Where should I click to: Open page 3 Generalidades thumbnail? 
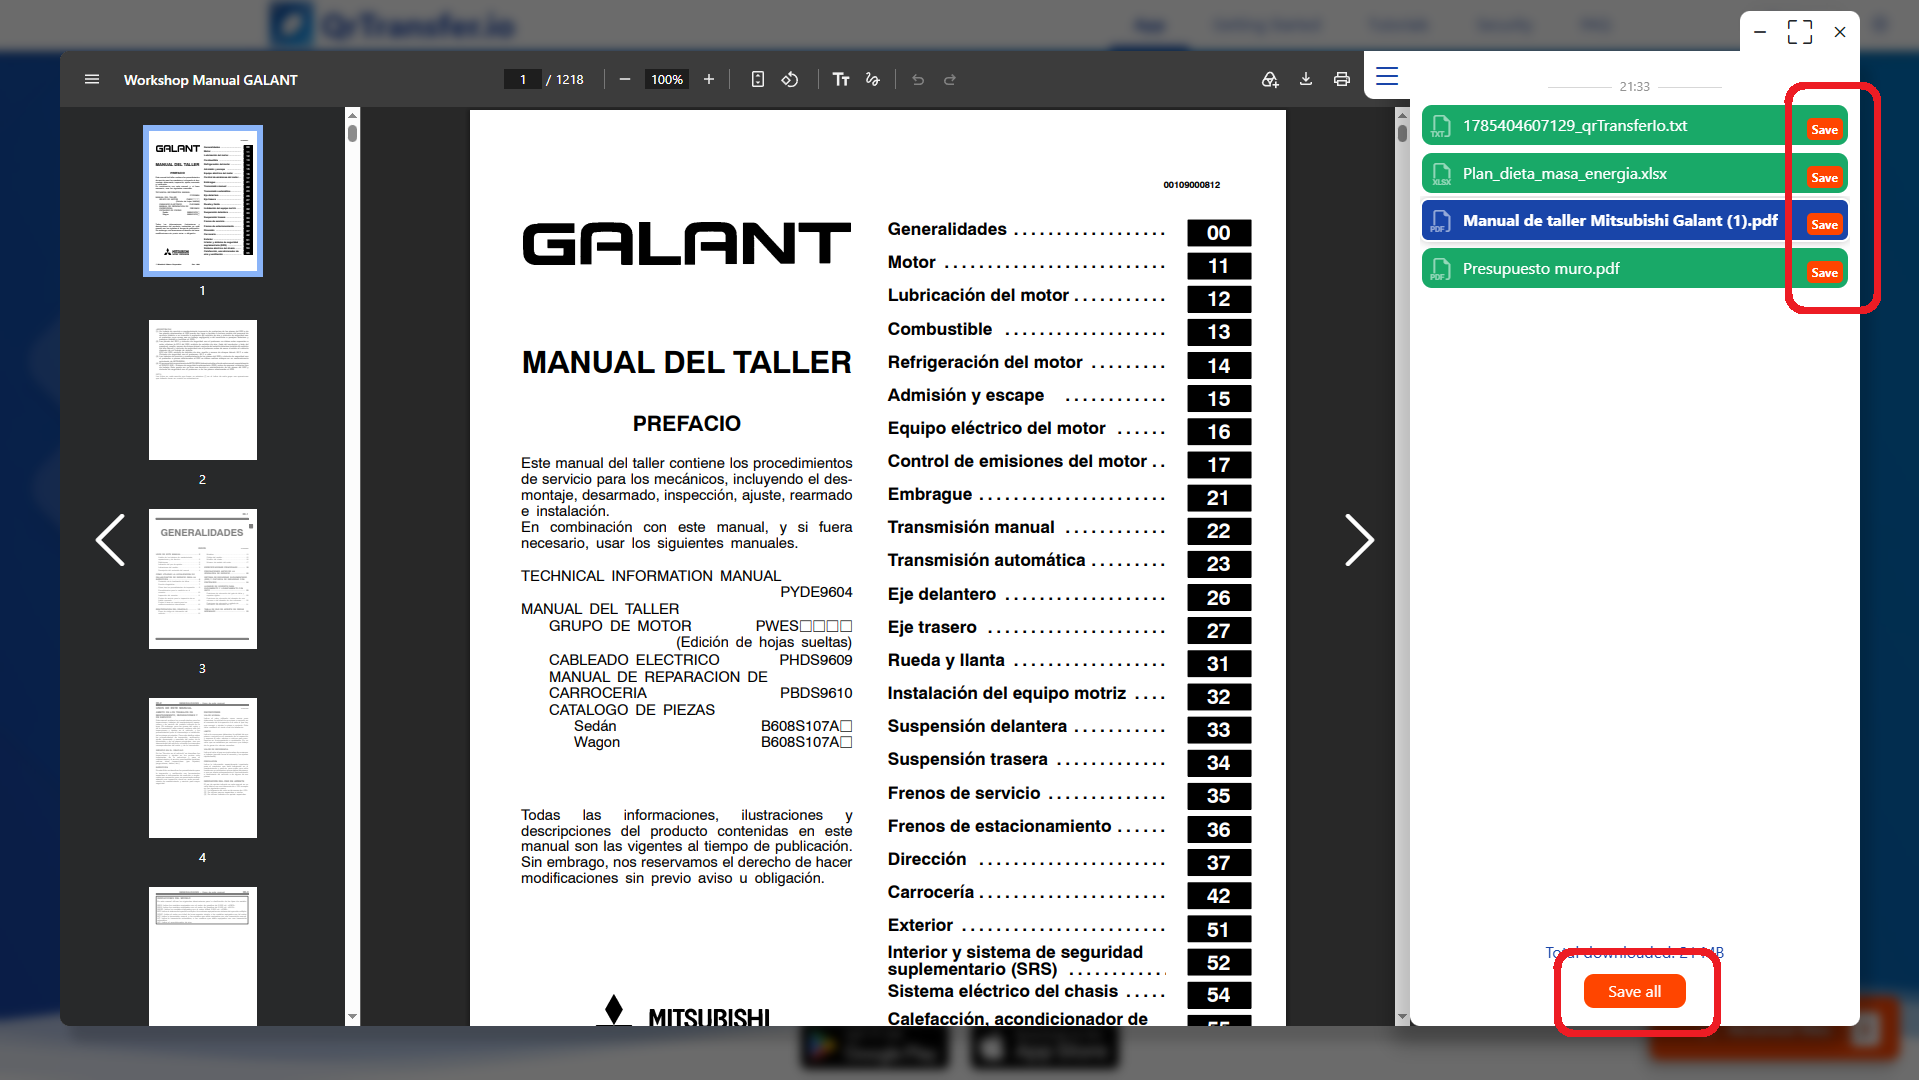tap(203, 579)
